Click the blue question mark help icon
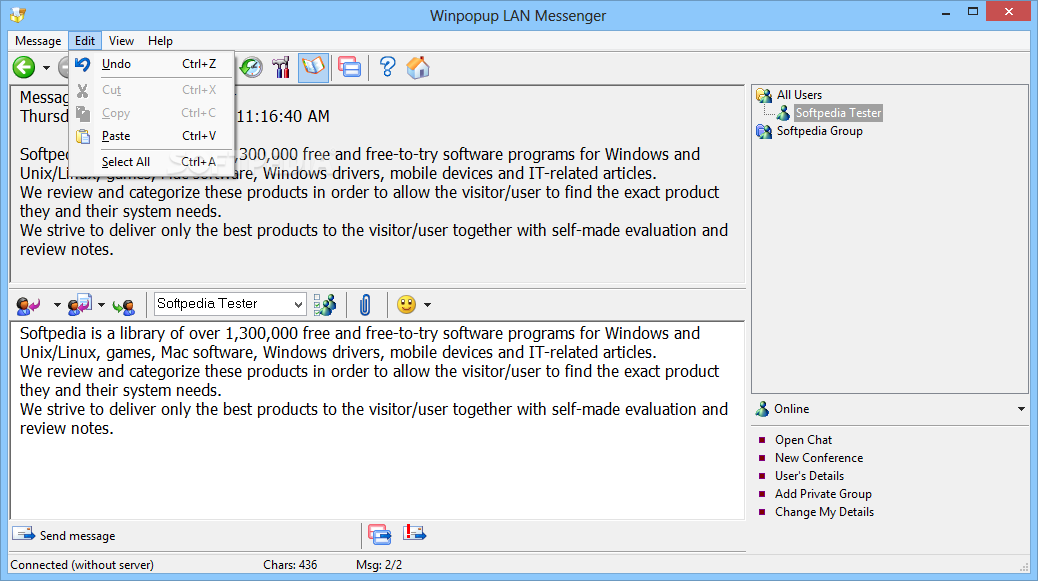1038x581 pixels. pyautogui.click(x=387, y=67)
